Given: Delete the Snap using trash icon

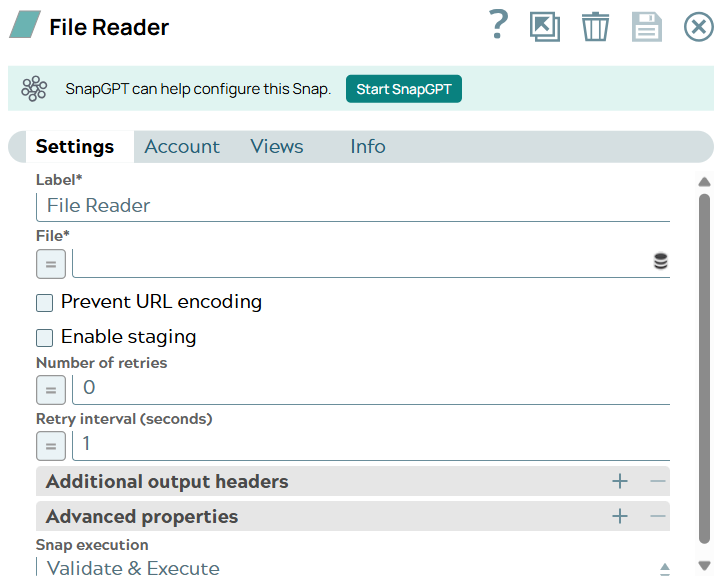Looking at the screenshot, I should [595, 27].
